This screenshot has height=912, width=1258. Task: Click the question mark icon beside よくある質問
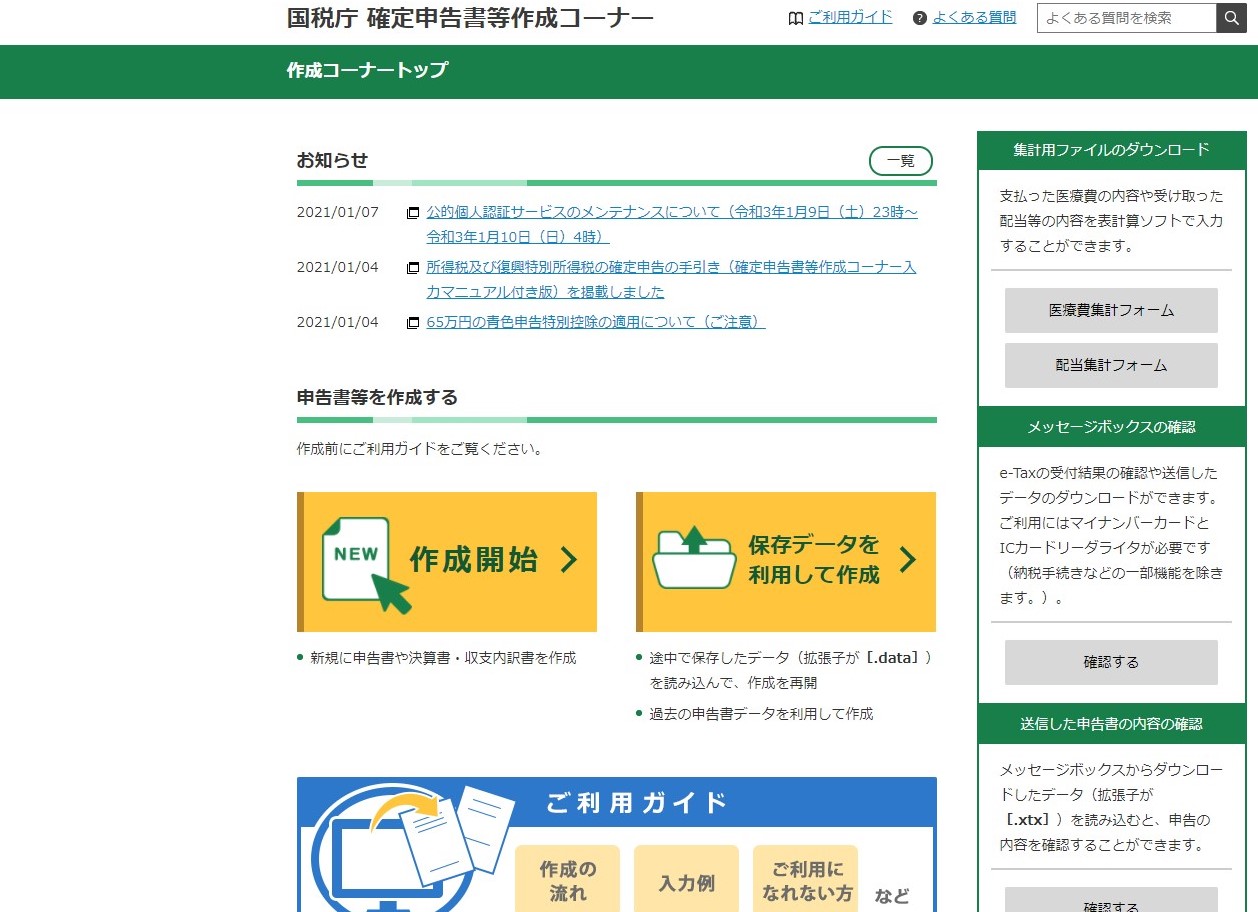tap(920, 18)
